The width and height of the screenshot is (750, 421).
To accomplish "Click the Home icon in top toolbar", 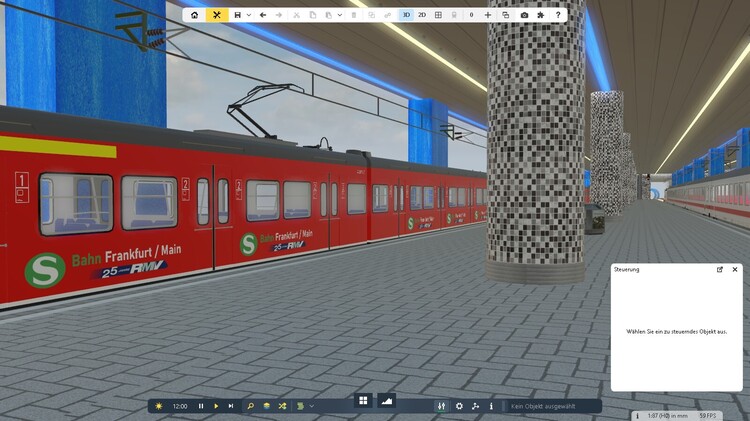I will [x=195, y=15].
